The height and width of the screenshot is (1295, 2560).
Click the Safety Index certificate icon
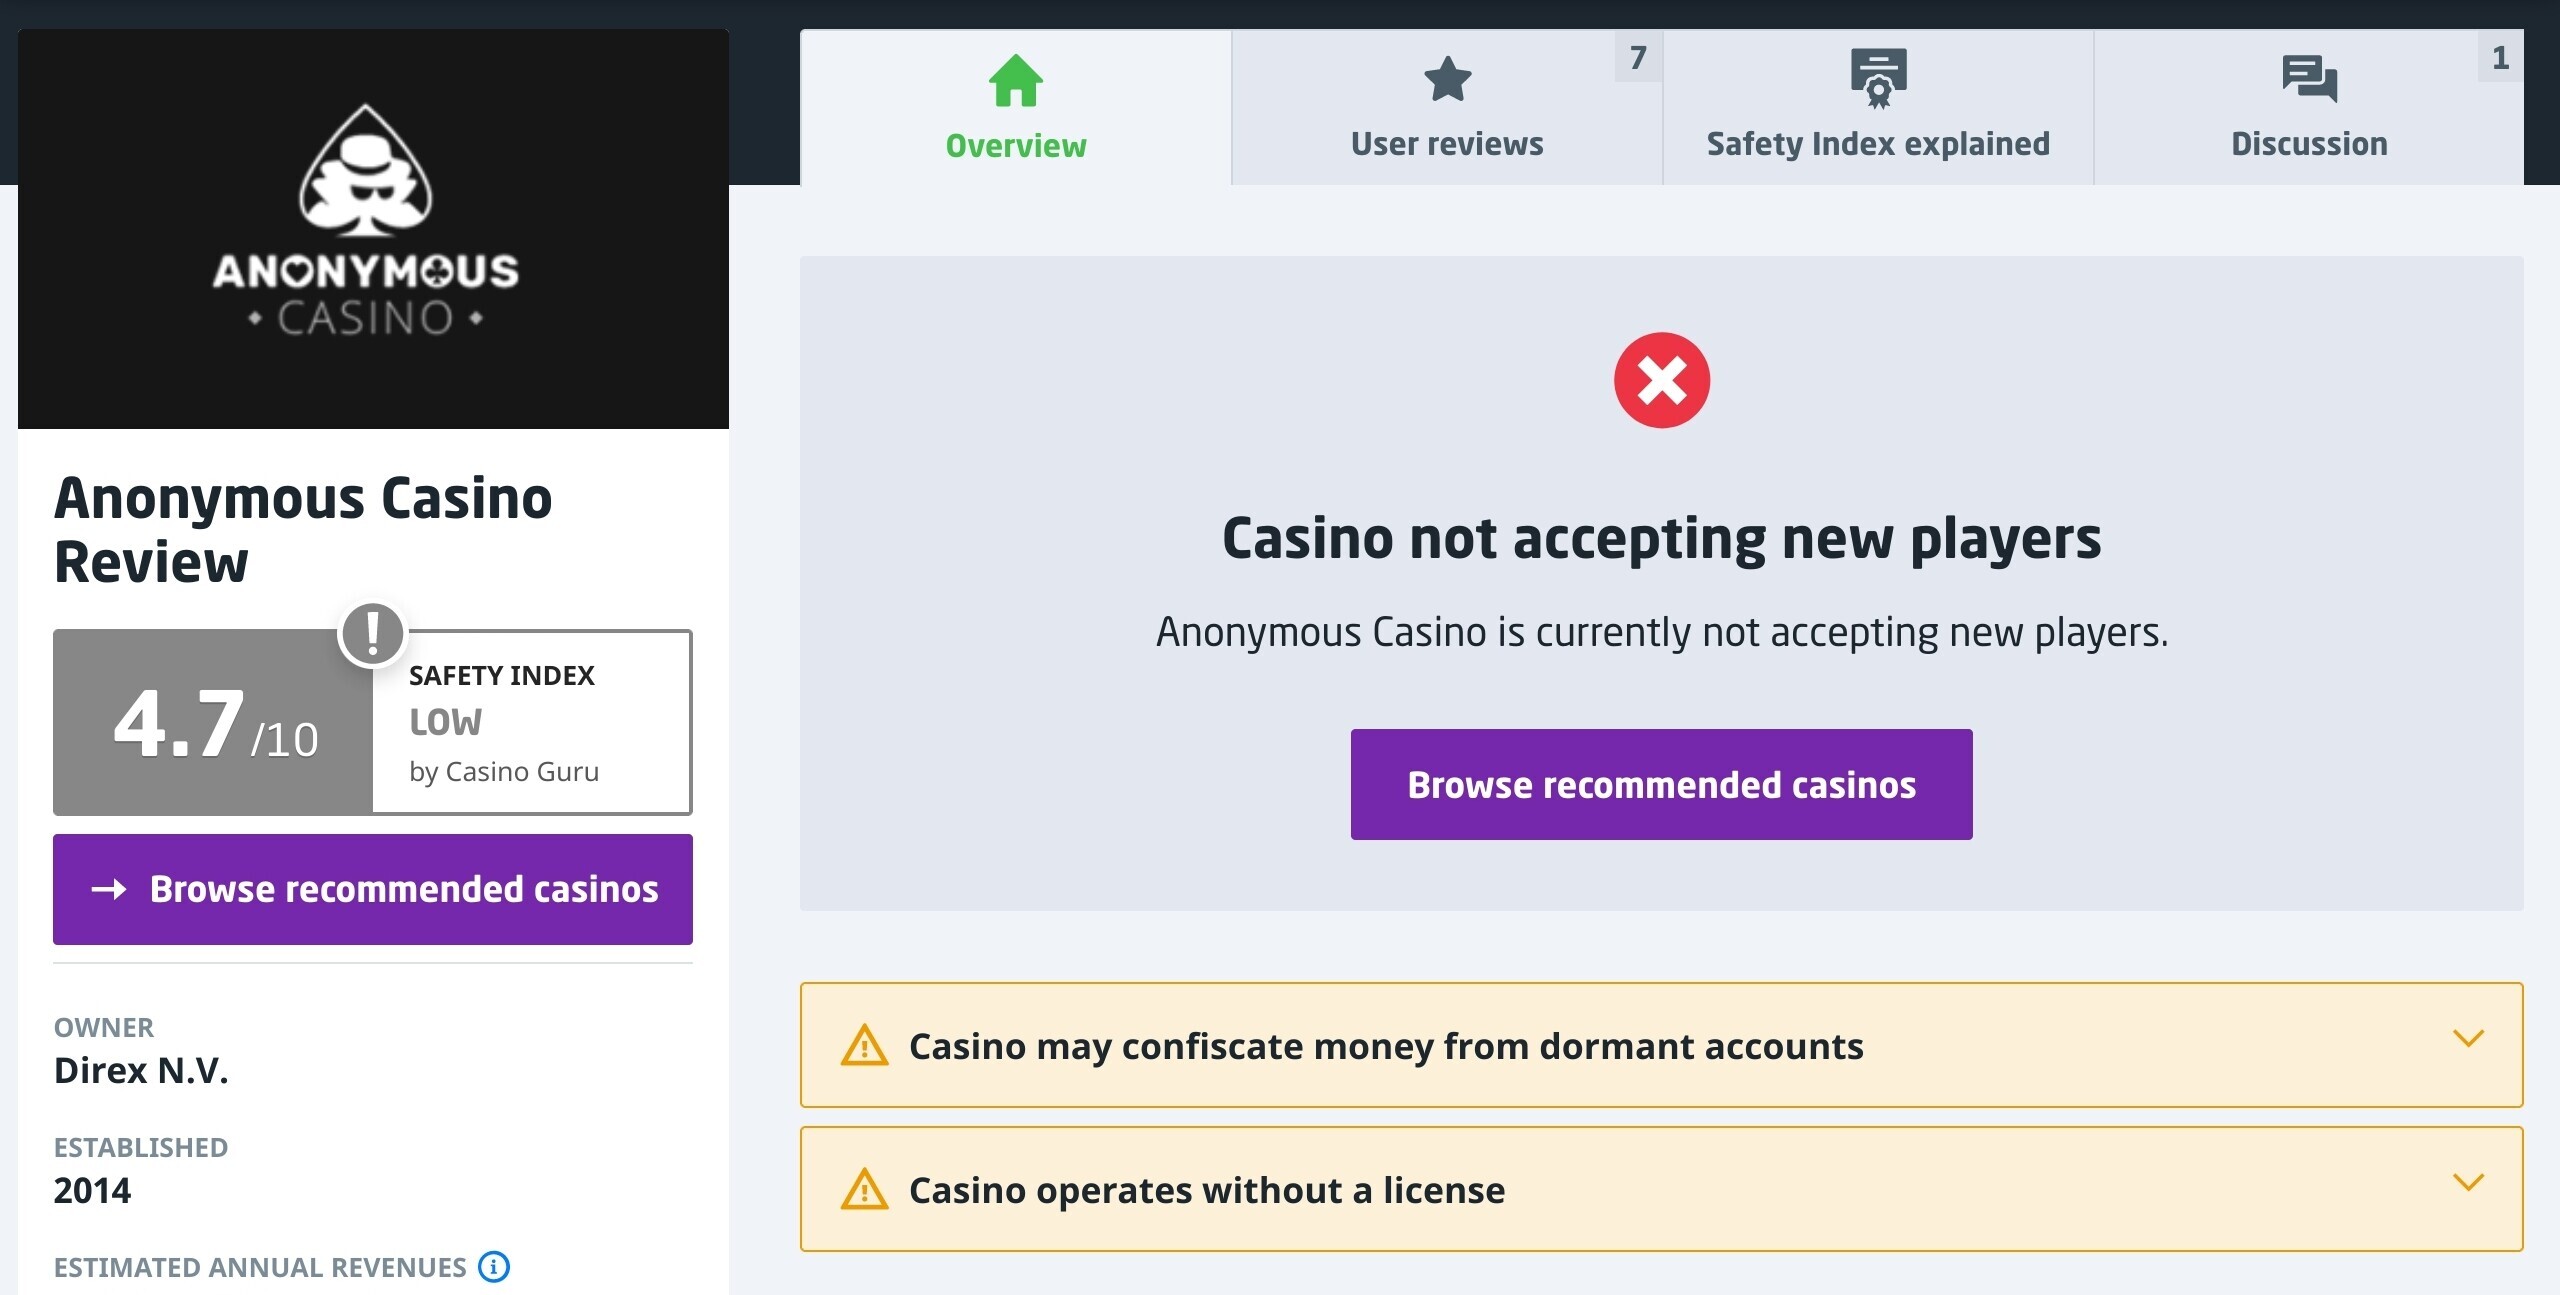point(1878,78)
